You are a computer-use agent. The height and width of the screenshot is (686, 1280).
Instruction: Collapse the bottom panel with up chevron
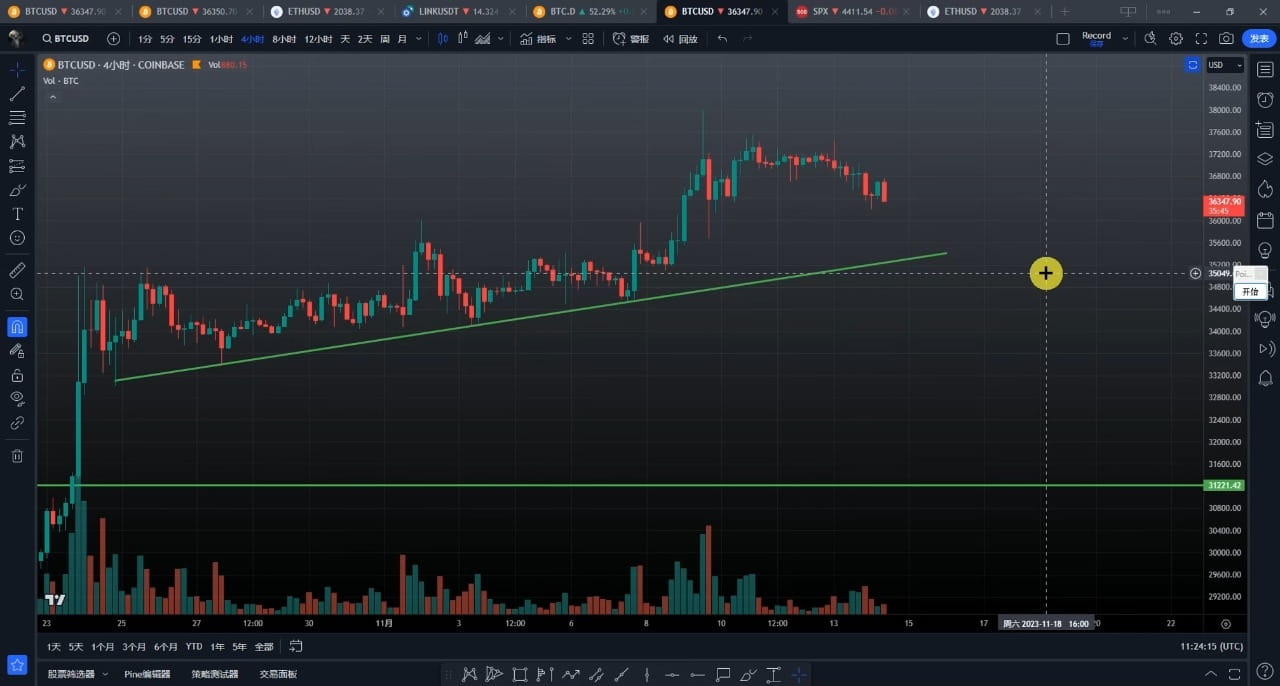[x=1211, y=674]
